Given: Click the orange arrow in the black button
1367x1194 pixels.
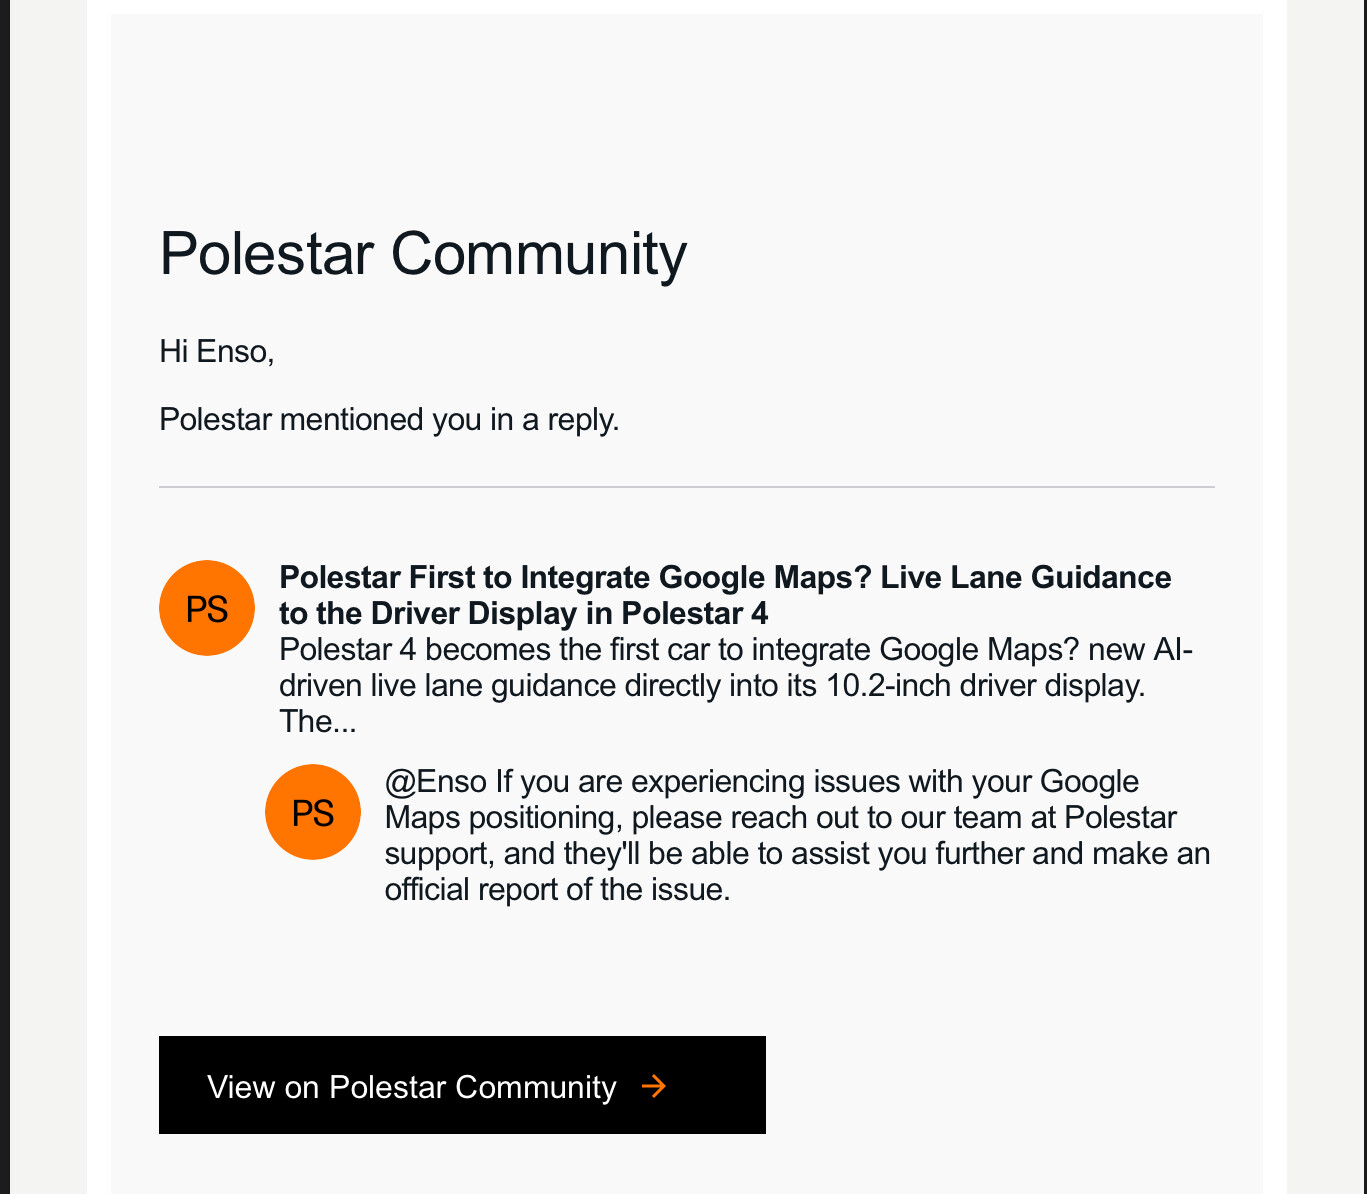Looking at the screenshot, I should point(654,1086).
